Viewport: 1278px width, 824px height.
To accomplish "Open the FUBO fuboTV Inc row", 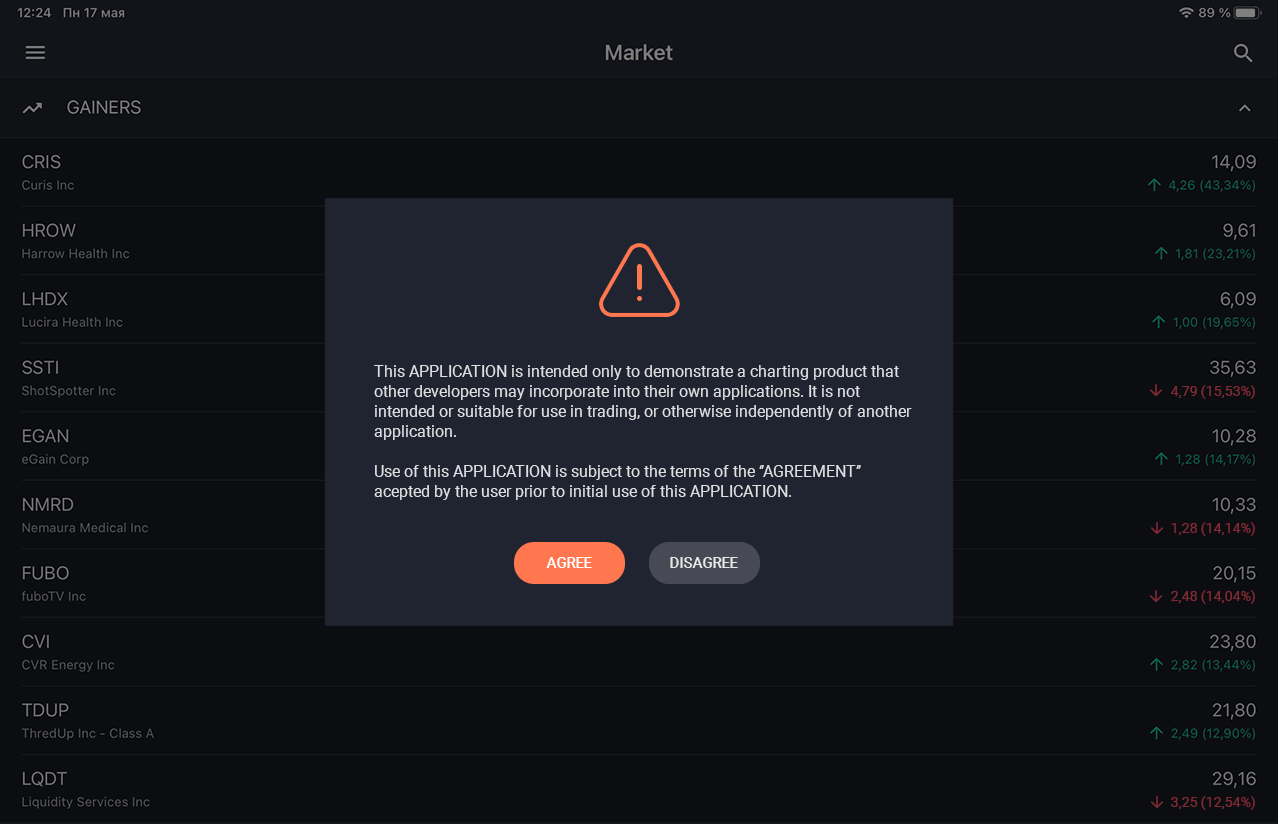I will tap(639, 584).
